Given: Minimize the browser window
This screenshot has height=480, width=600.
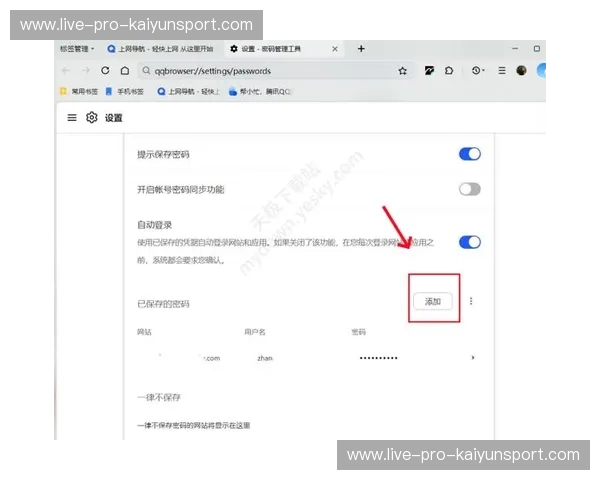Looking at the screenshot, I should [x=515, y=49].
